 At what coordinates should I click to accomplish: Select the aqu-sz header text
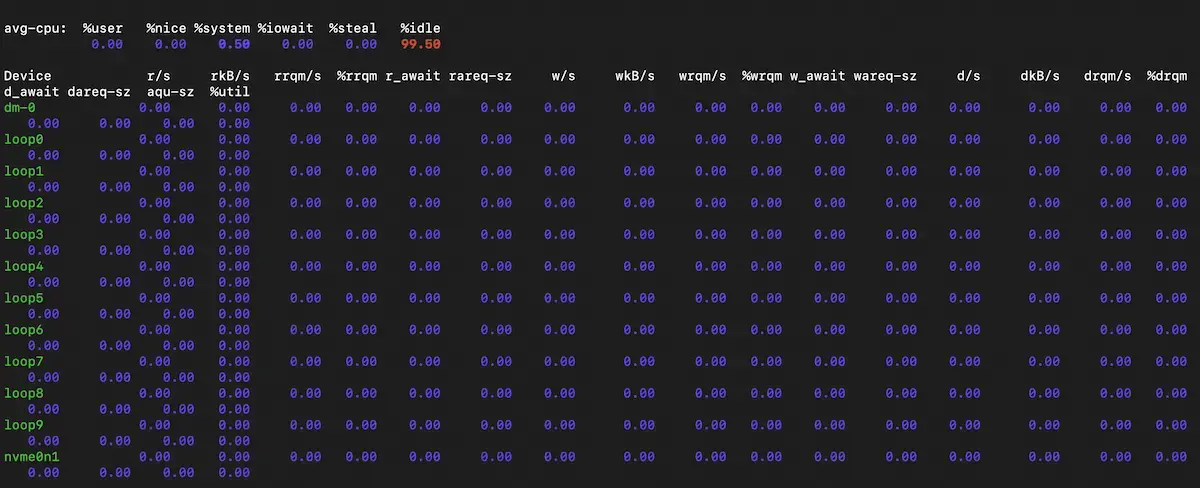[x=170, y=91]
